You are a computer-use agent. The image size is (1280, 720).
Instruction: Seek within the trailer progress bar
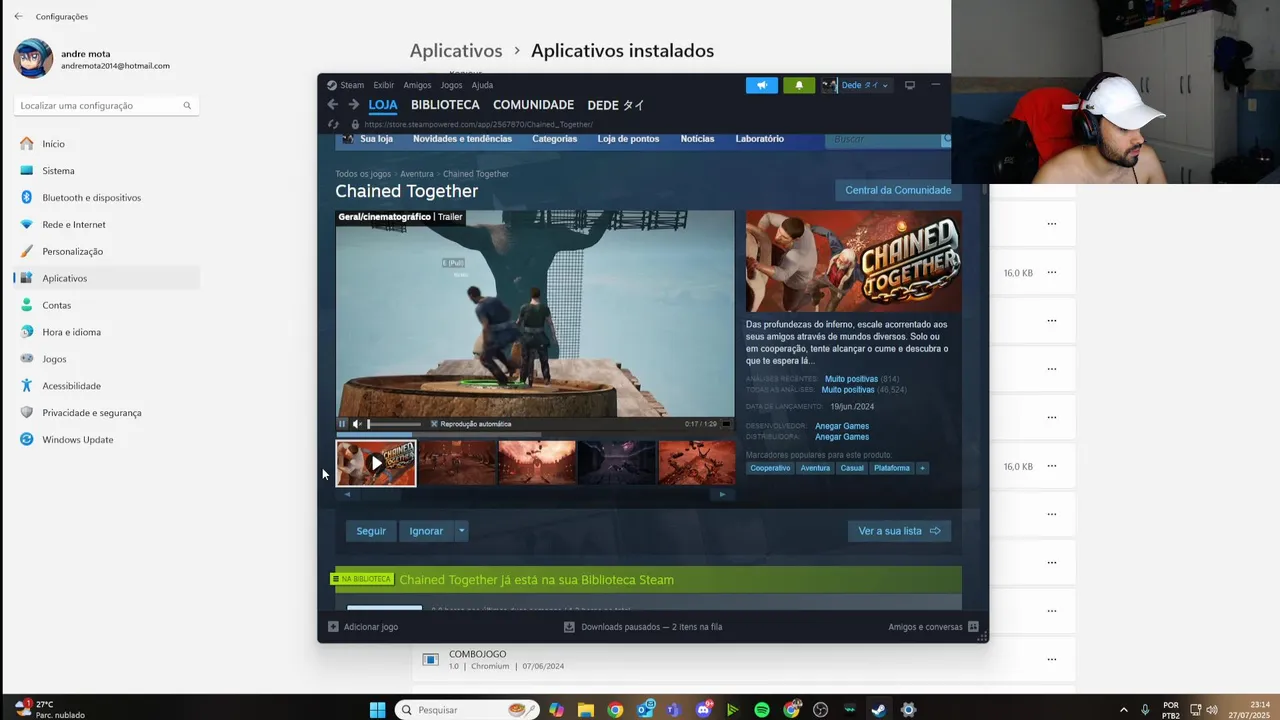[535, 434]
